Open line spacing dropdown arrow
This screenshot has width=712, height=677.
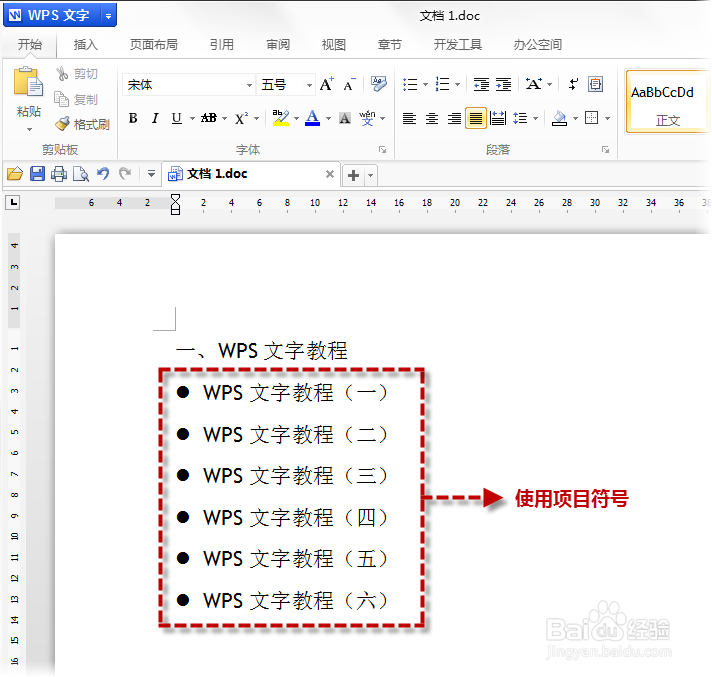click(x=535, y=119)
